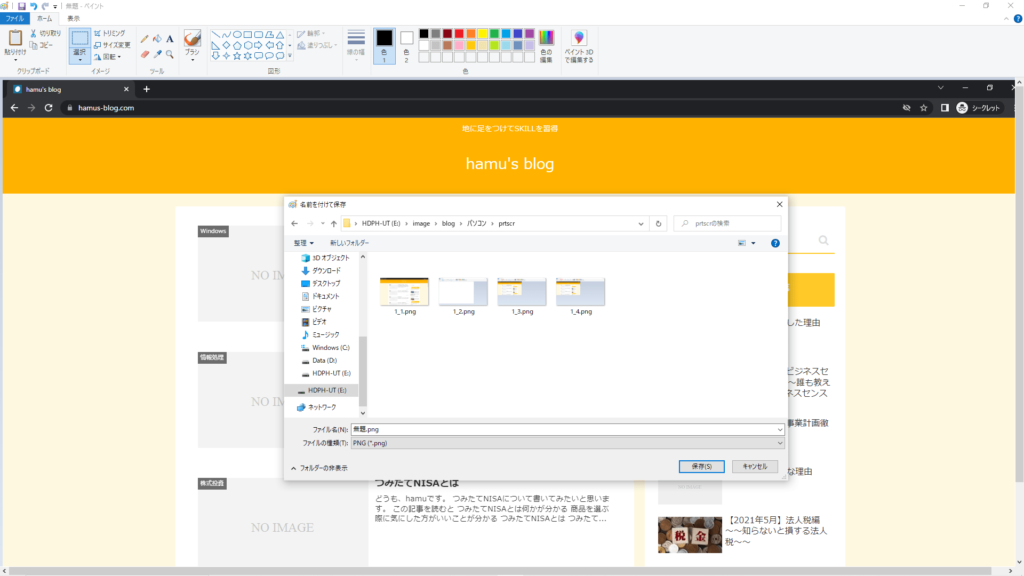Screen dimensions: 1024x576
Task: Open the Organize (整理) dropdown in save dialog
Action: tap(303, 243)
